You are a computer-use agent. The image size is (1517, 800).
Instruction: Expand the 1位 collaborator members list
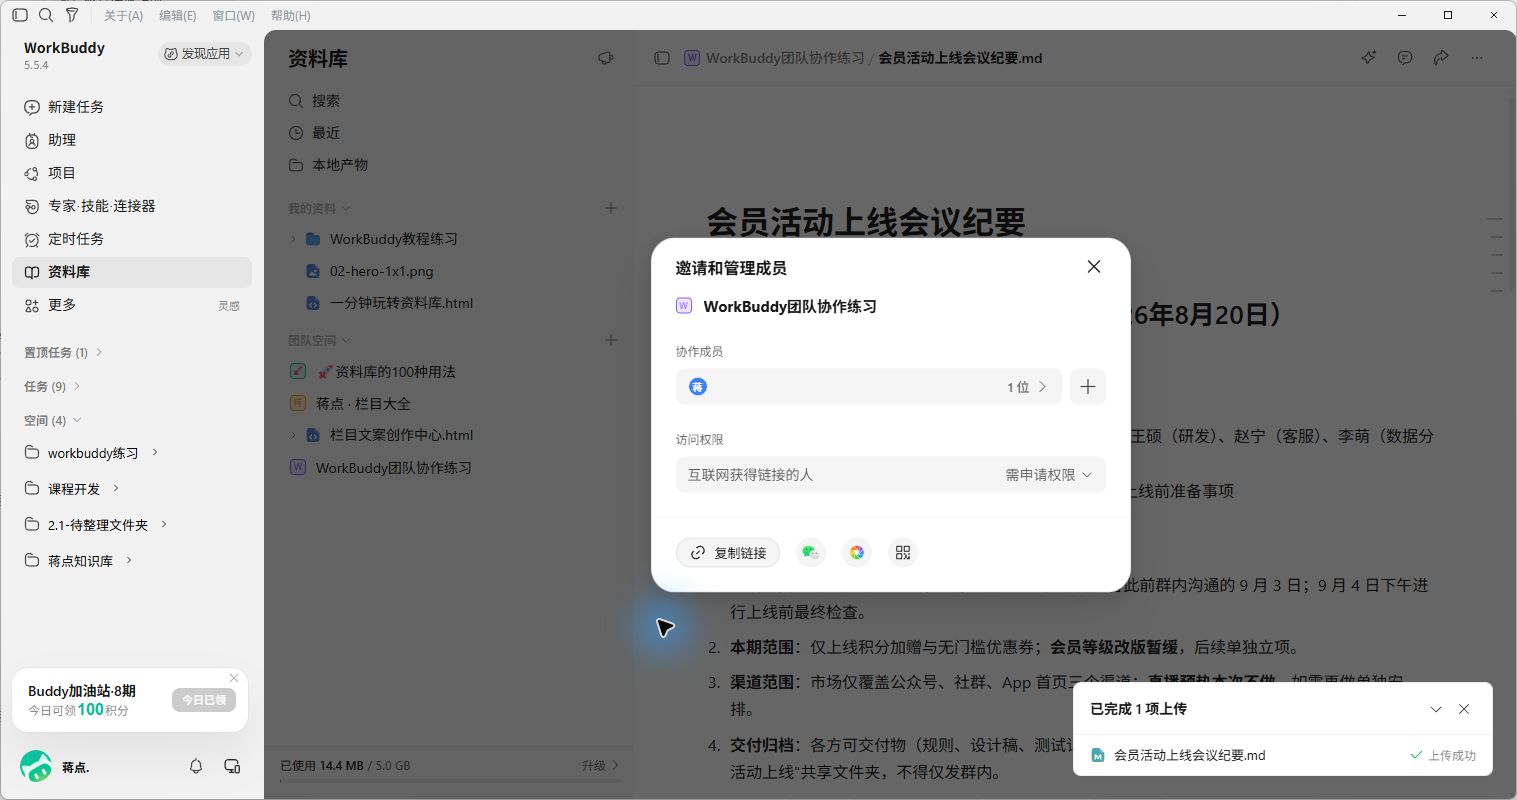point(868,387)
